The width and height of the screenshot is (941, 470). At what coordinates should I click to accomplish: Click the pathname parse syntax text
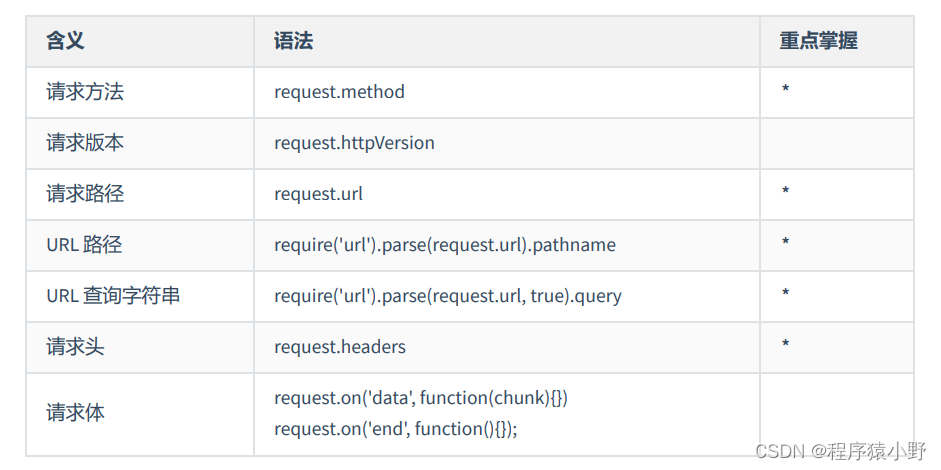click(445, 245)
